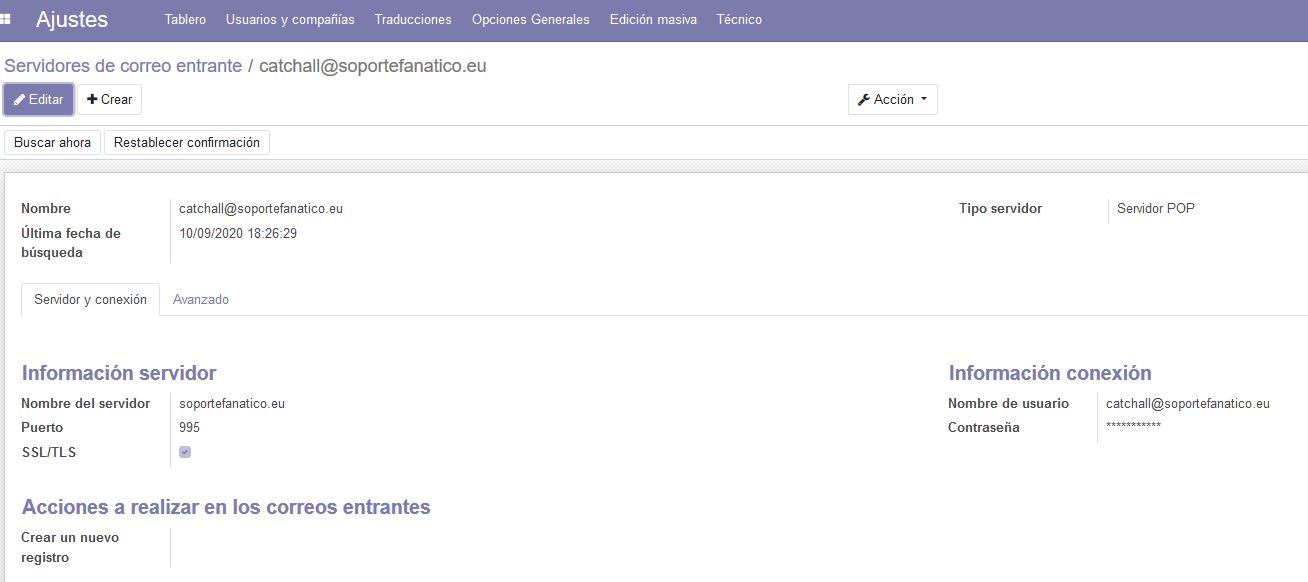The image size is (1308, 582).
Task: Open the Técnico menu
Action: pyautogui.click(x=739, y=19)
